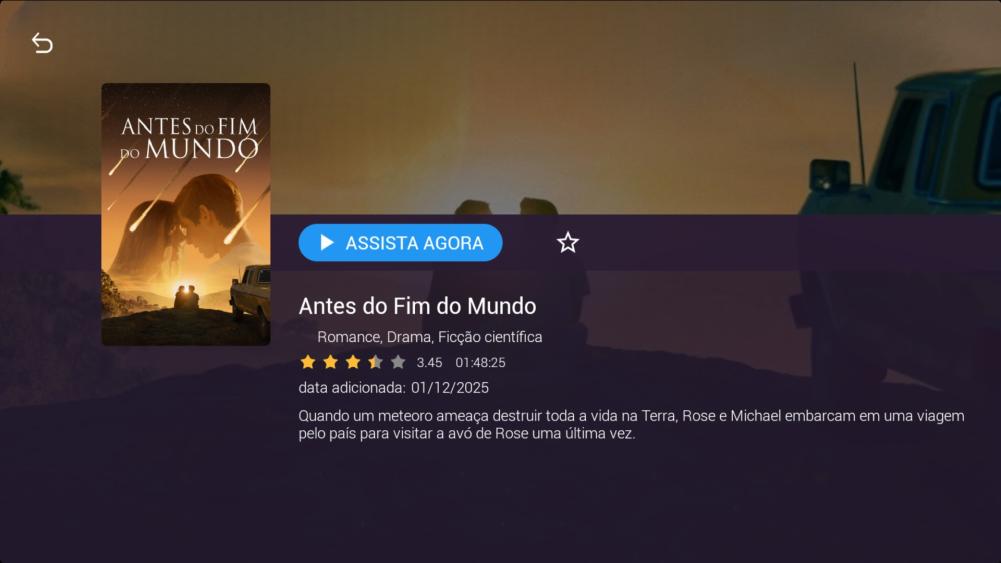This screenshot has height=563, width=1001.
Task: Click the data adicionada label
Action: click(352, 387)
